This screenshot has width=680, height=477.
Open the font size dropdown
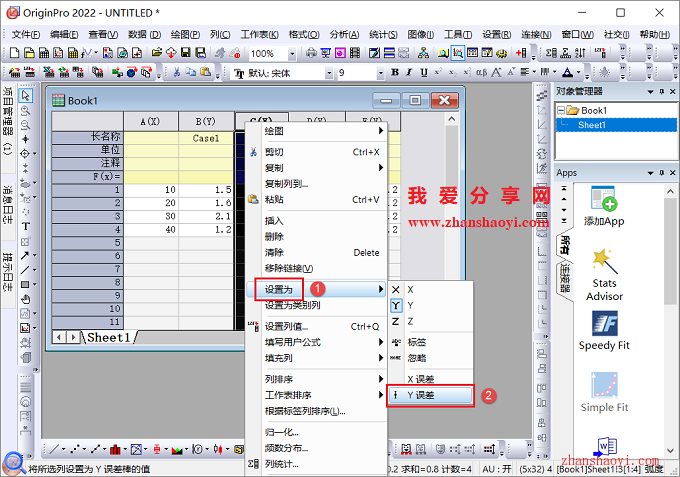pyautogui.click(x=380, y=73)
